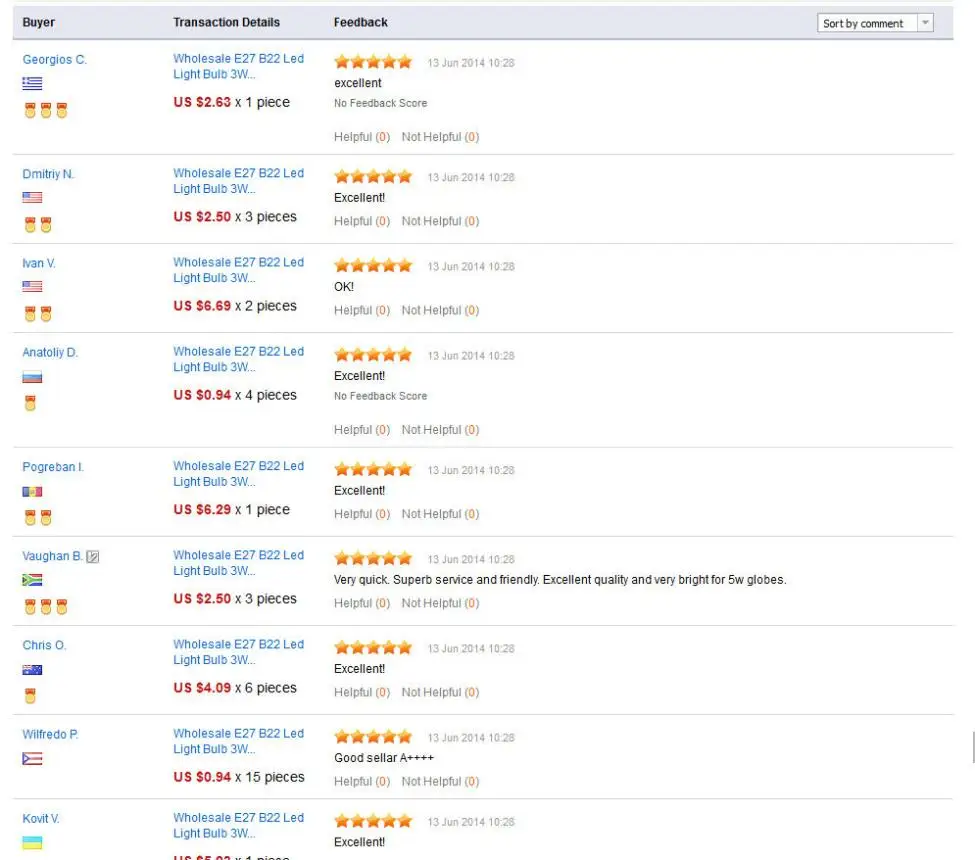Screen dimensions: 975x860
Task: Click the South Africa flag under Vaughan B.
Action: pos(32,580)
